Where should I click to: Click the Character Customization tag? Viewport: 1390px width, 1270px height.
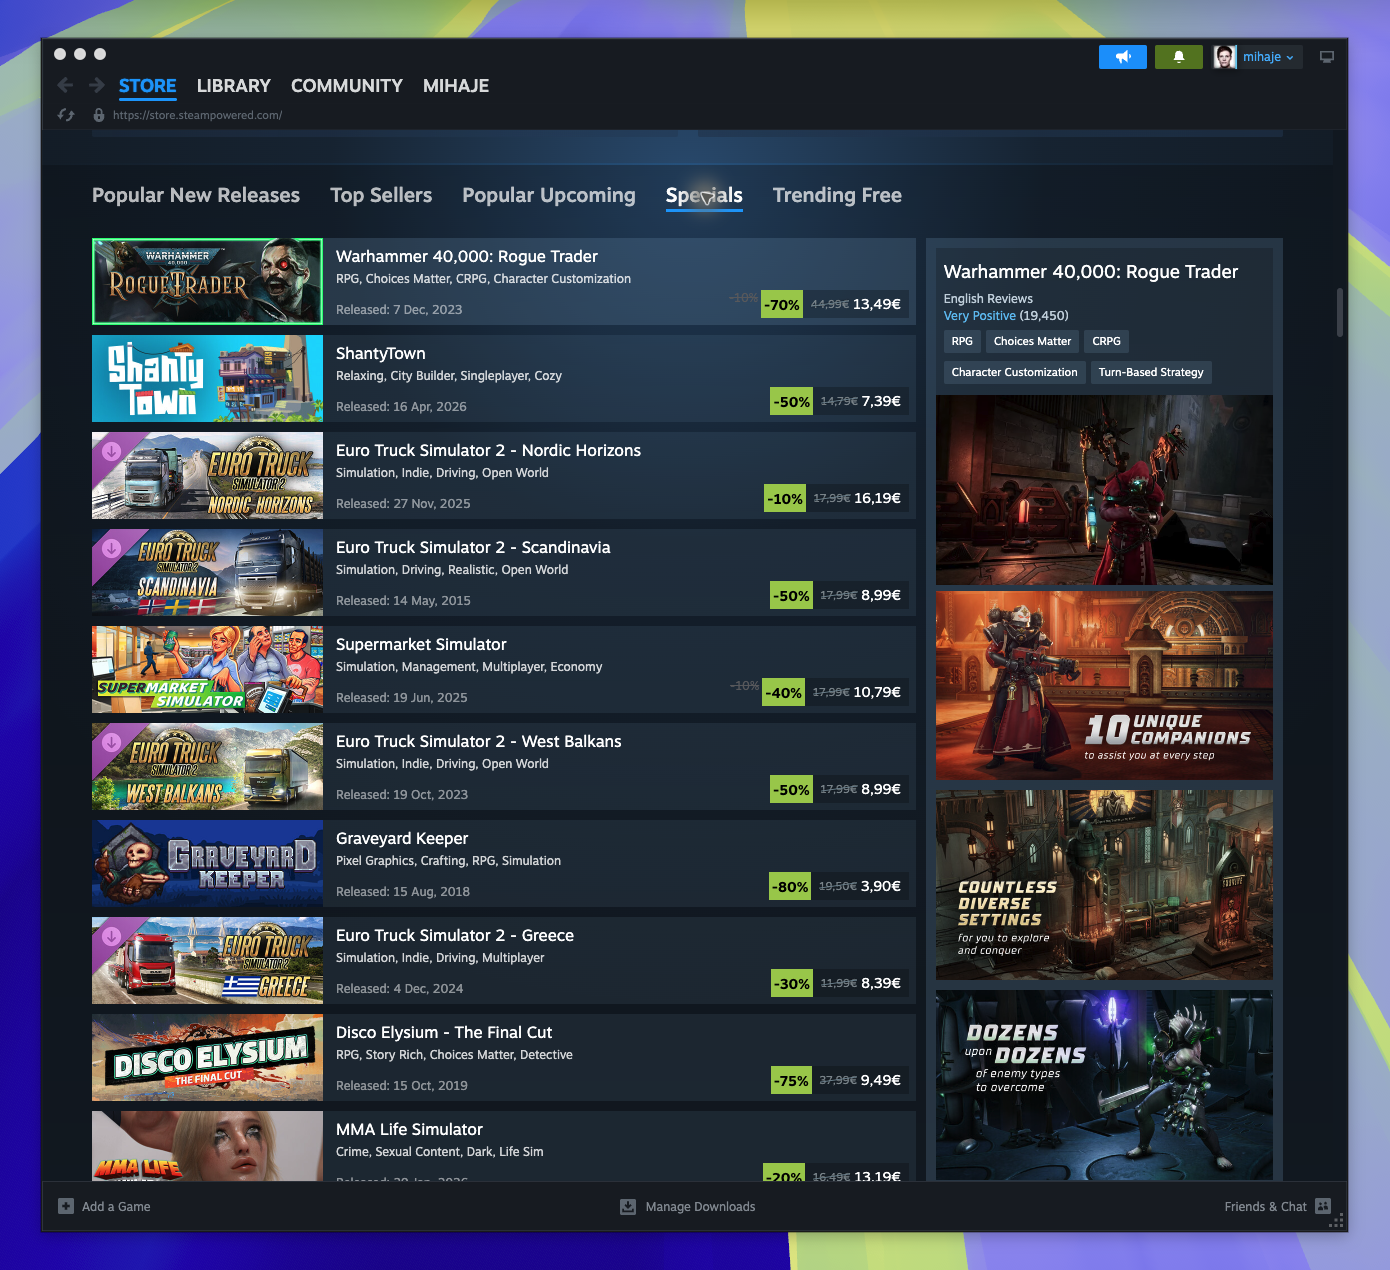(1014, 372)
